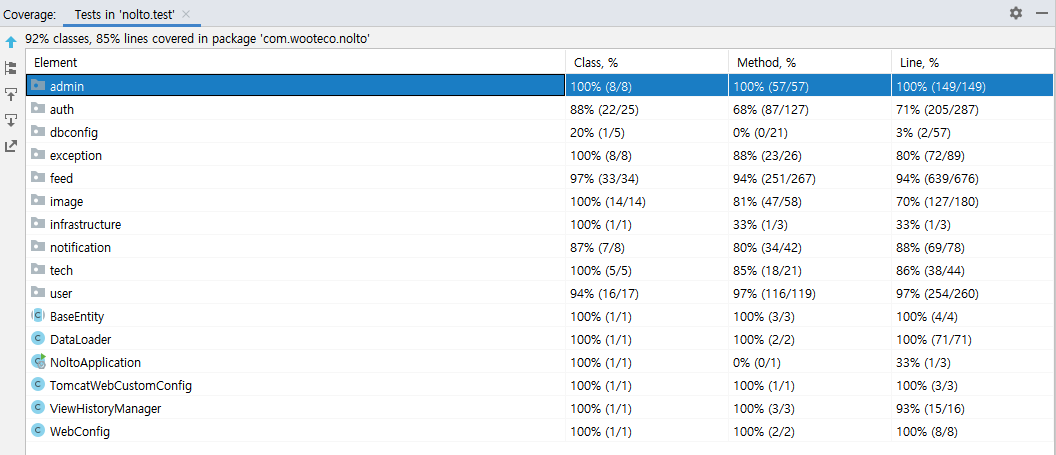
Task: Open the Coverage panel gear settings
Action: click(1016, 13)
